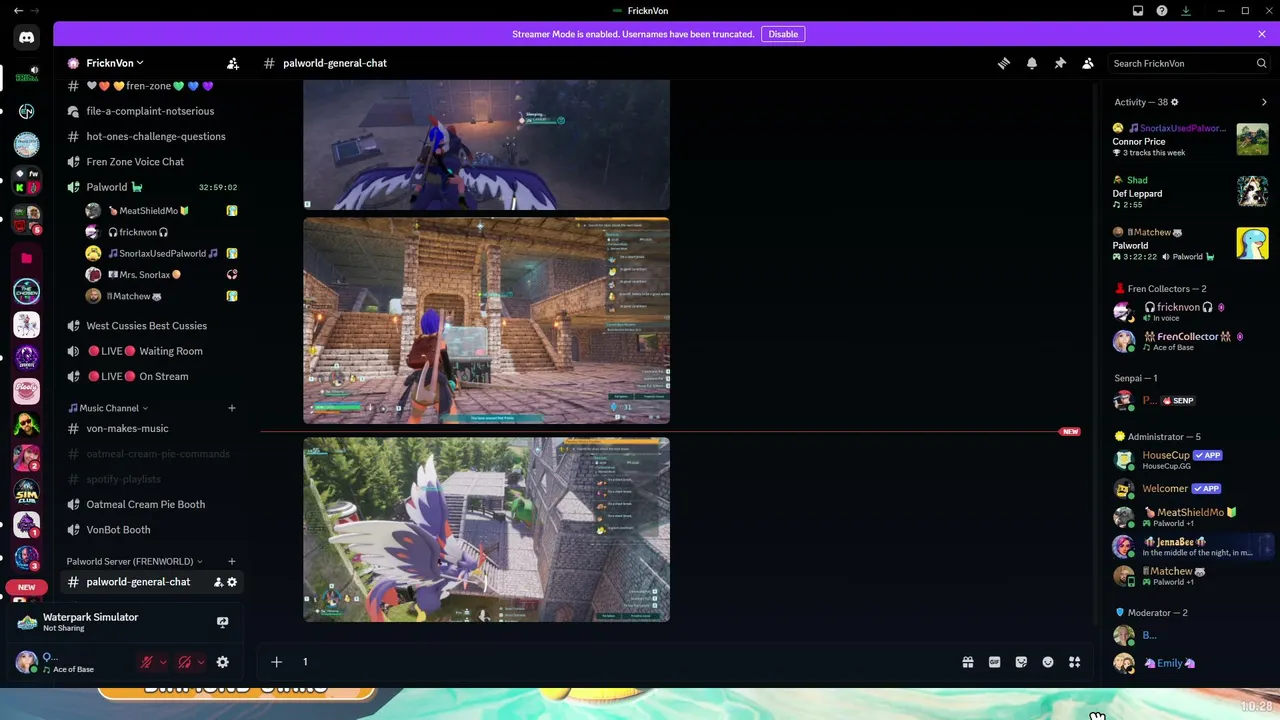Open Discord Direct Messages home icon
The height and width of the screenshot is (720, 1280).
tap(27, 38)
